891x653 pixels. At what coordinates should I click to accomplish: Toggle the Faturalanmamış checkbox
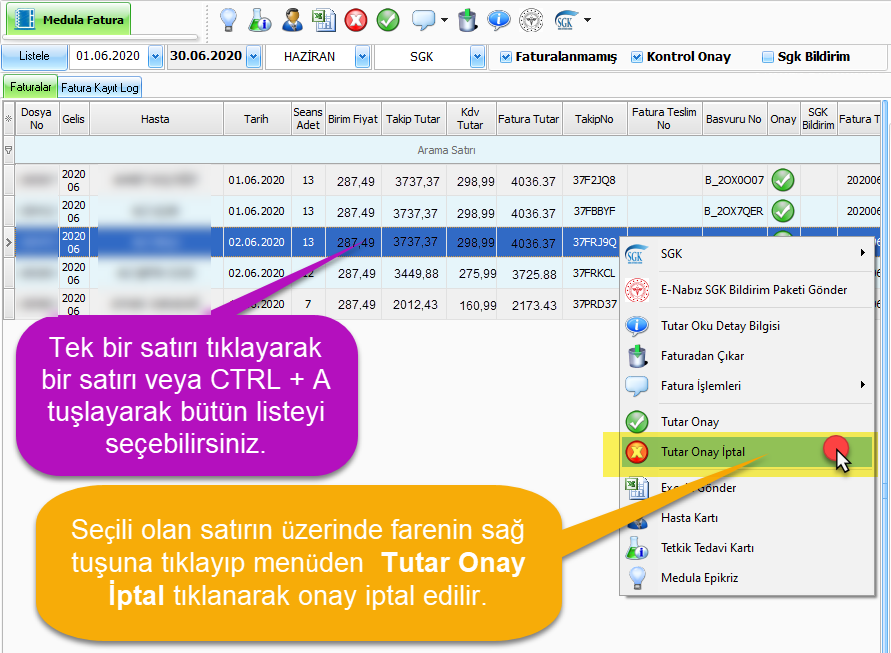[505, 57]
